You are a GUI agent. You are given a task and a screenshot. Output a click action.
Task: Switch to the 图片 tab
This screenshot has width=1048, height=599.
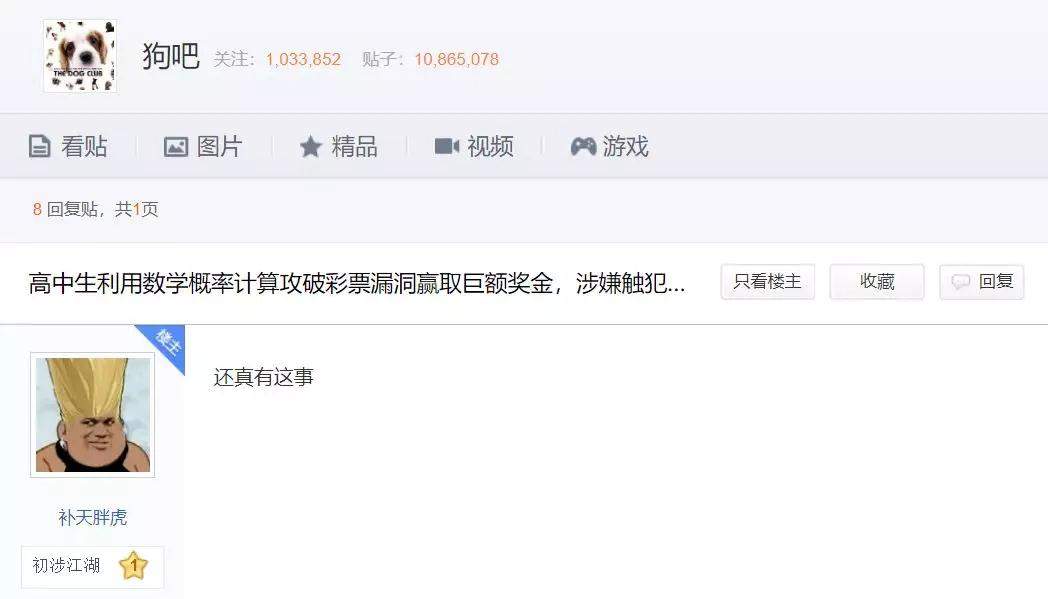point(203,146)
